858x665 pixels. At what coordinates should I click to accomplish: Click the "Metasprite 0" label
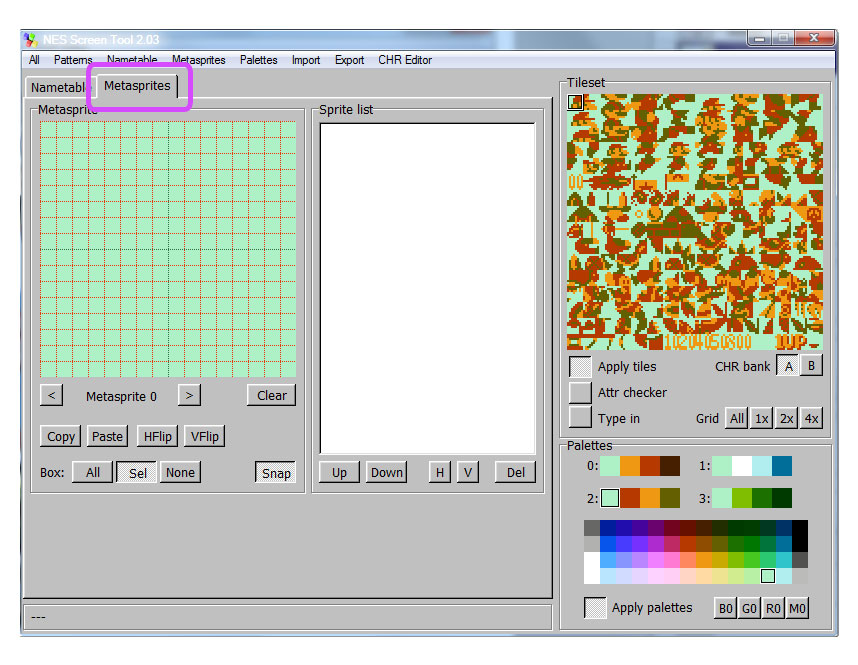coord(121,396)
